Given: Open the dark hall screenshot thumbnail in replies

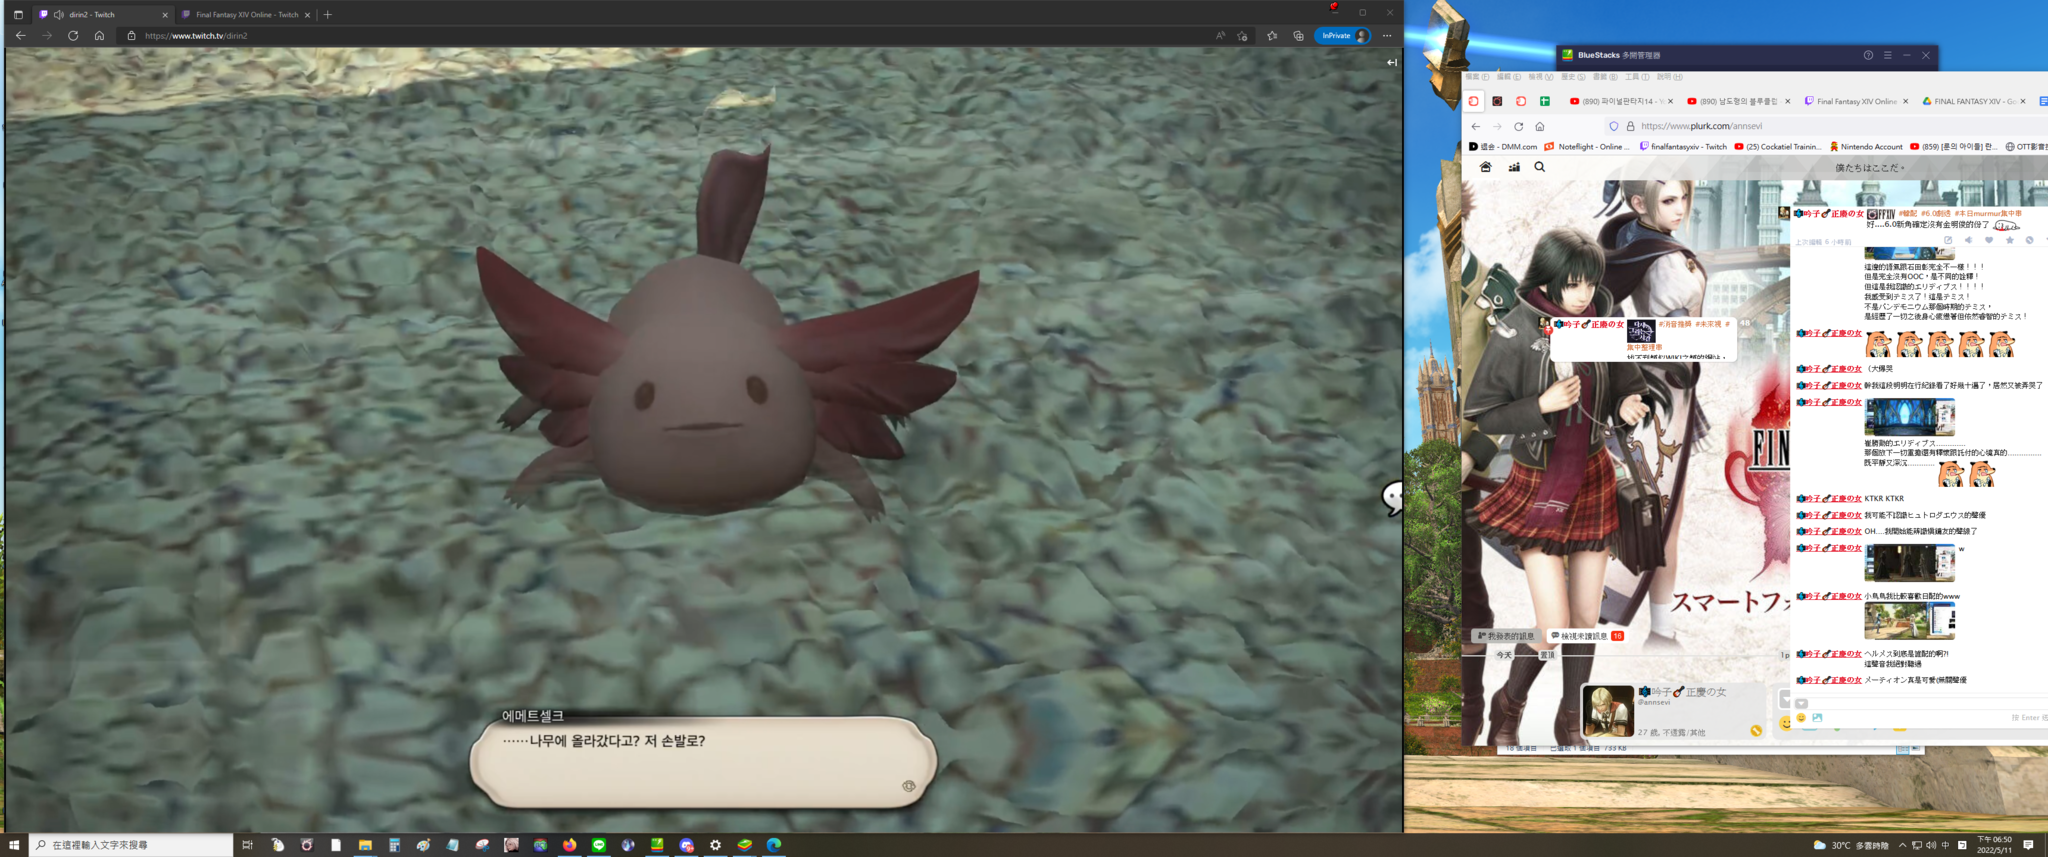Looking at the screenshot, I should pyautogui.click(x=1909, y=563).
